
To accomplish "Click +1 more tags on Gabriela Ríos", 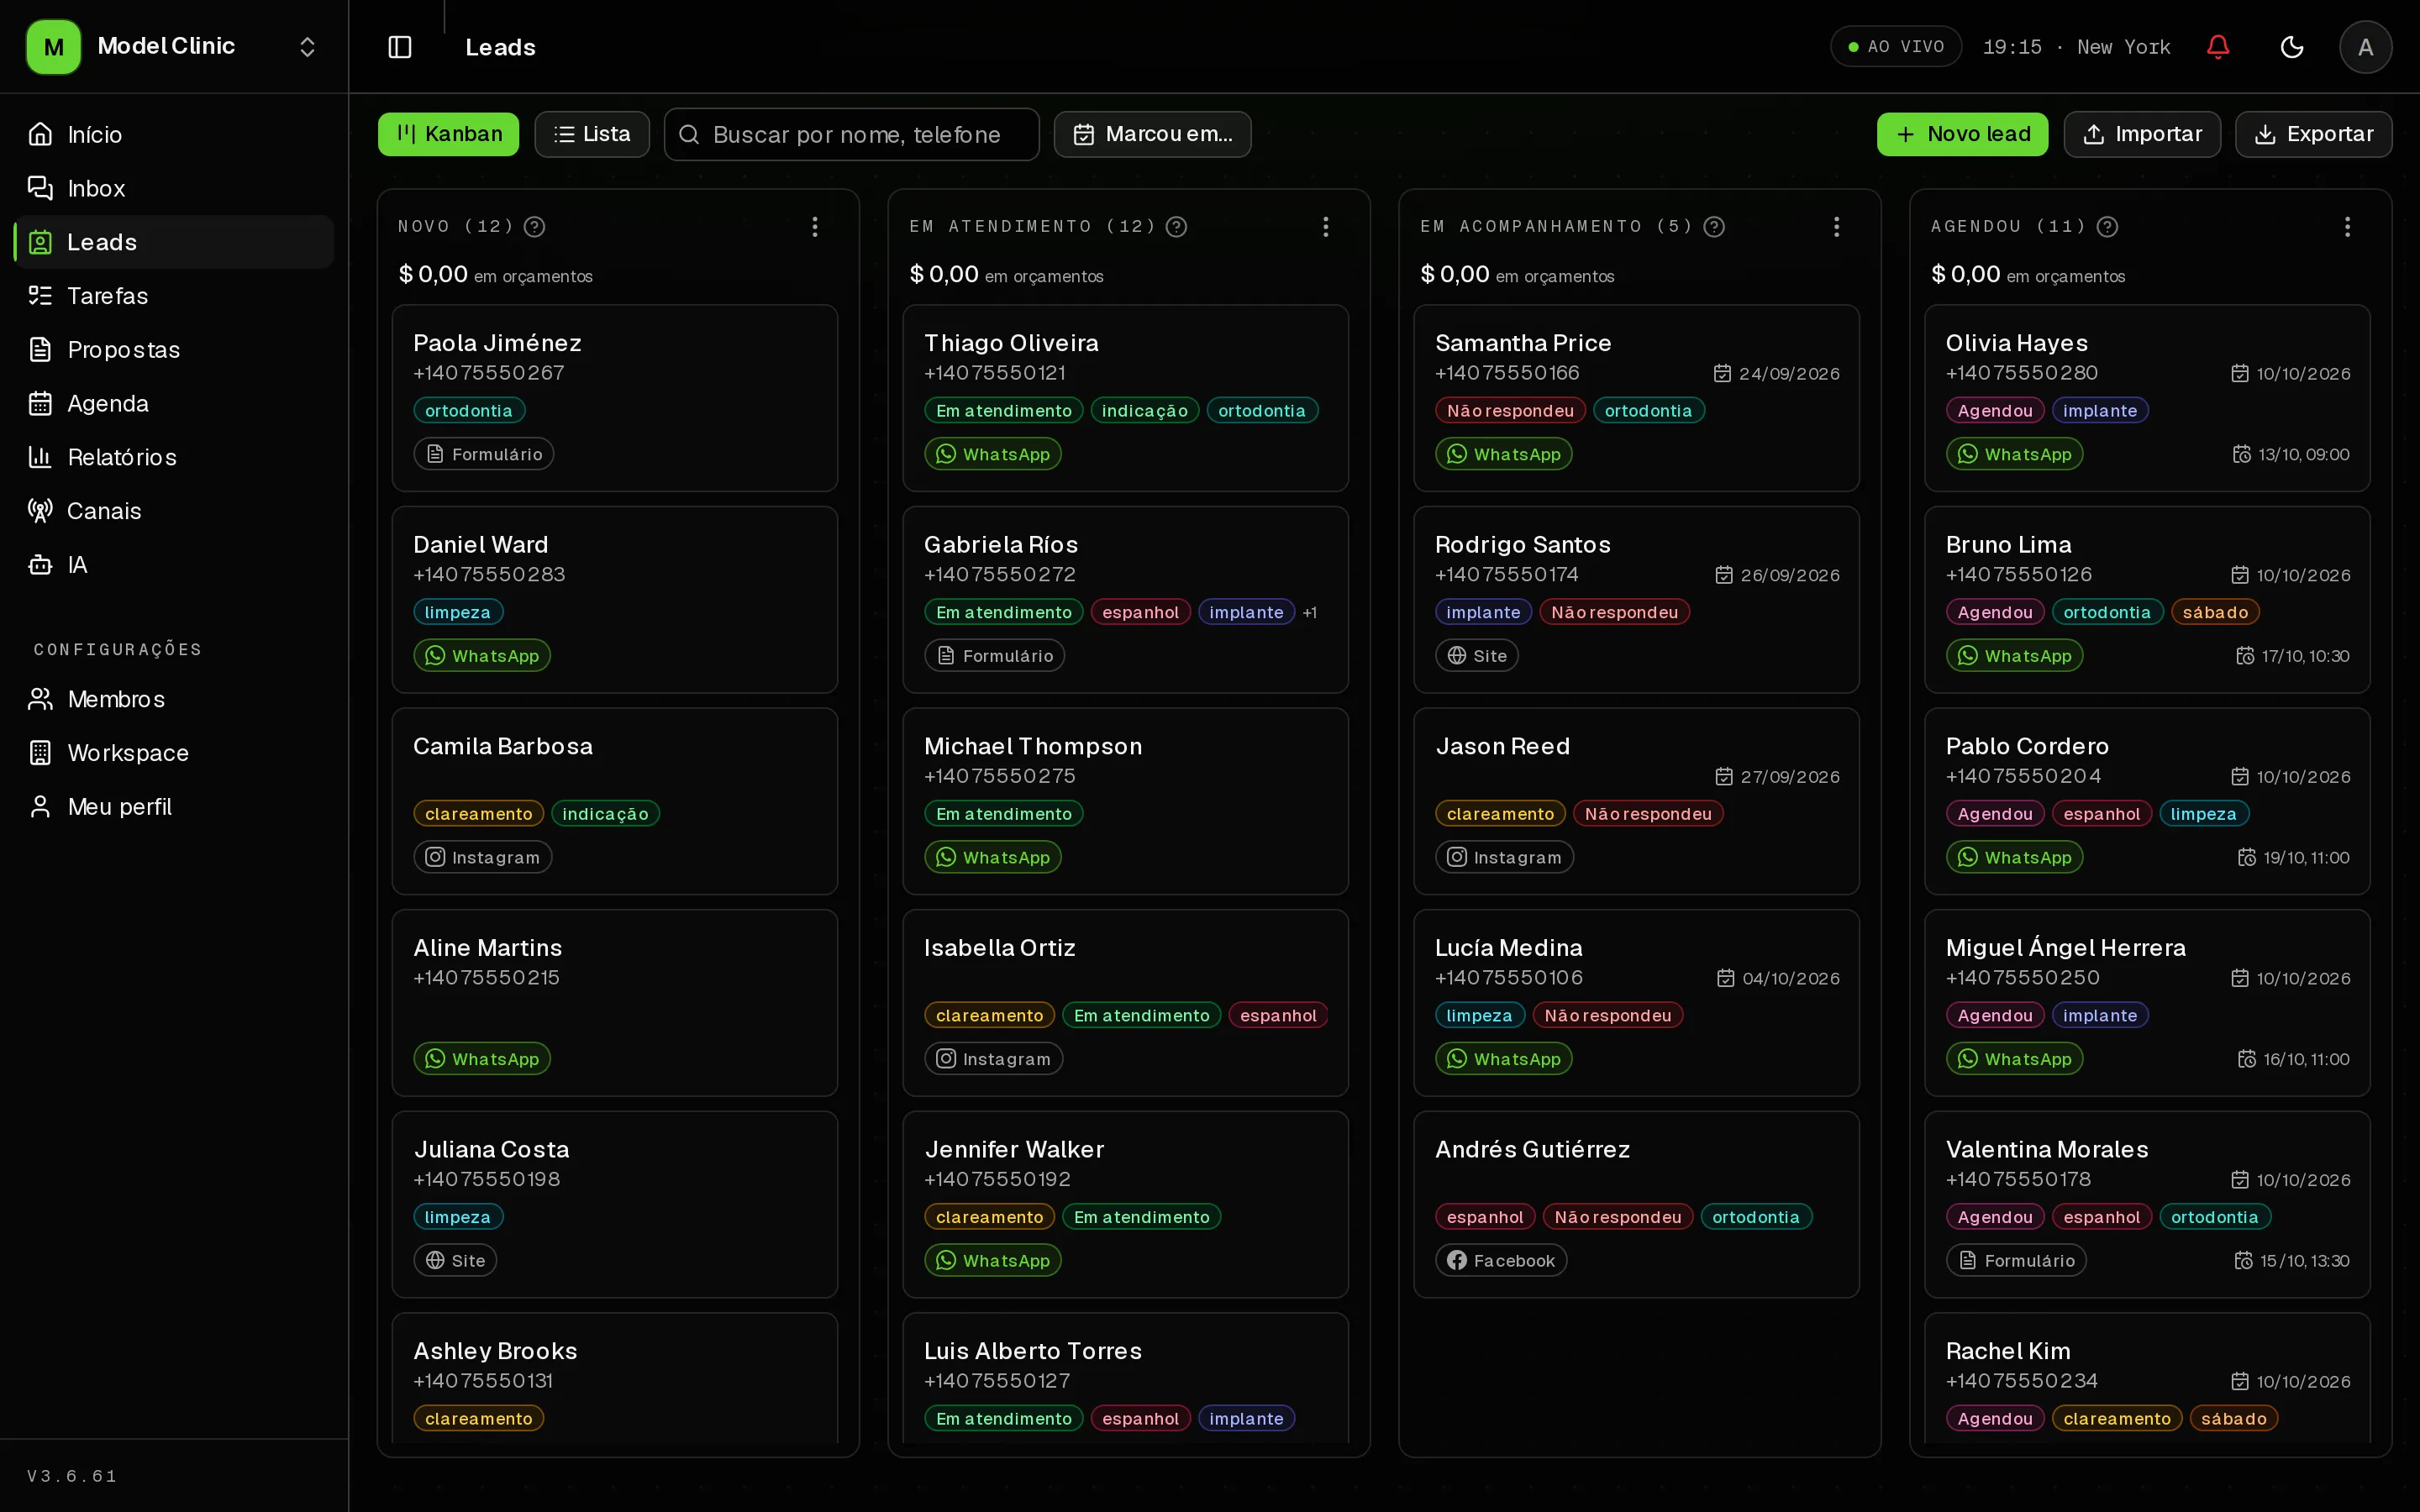I will (x=1310, y=612).
